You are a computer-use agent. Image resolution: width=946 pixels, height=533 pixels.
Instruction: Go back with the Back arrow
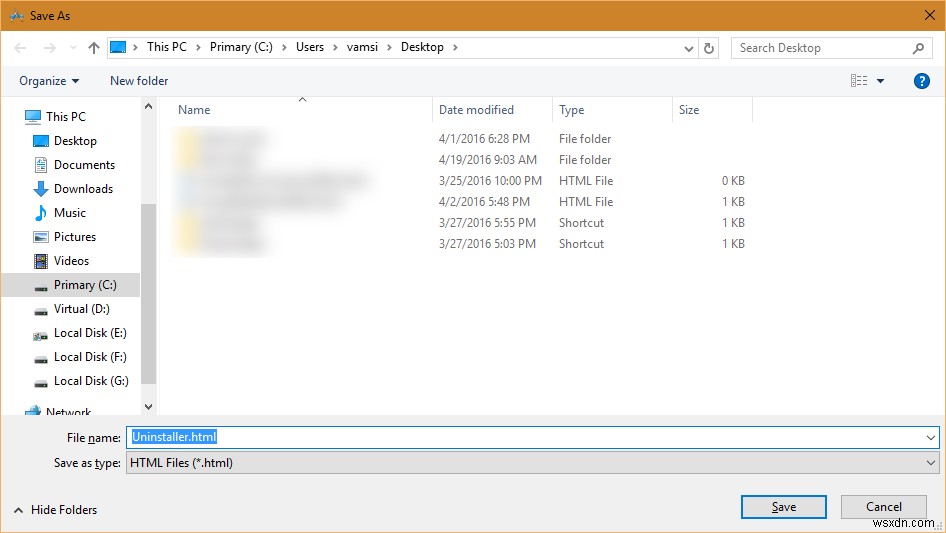click(20, 48)
